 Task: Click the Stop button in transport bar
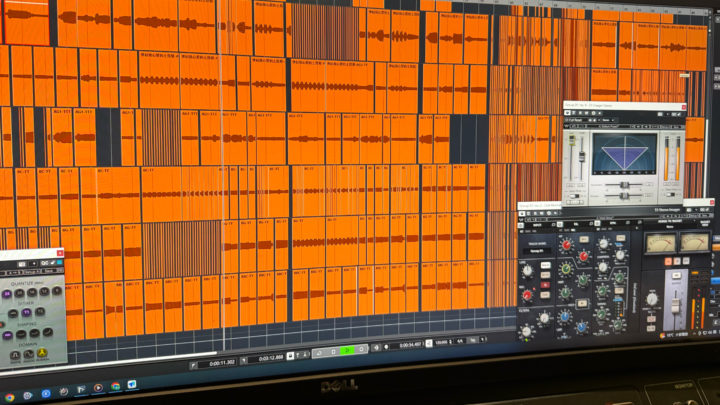click(335, 350)
